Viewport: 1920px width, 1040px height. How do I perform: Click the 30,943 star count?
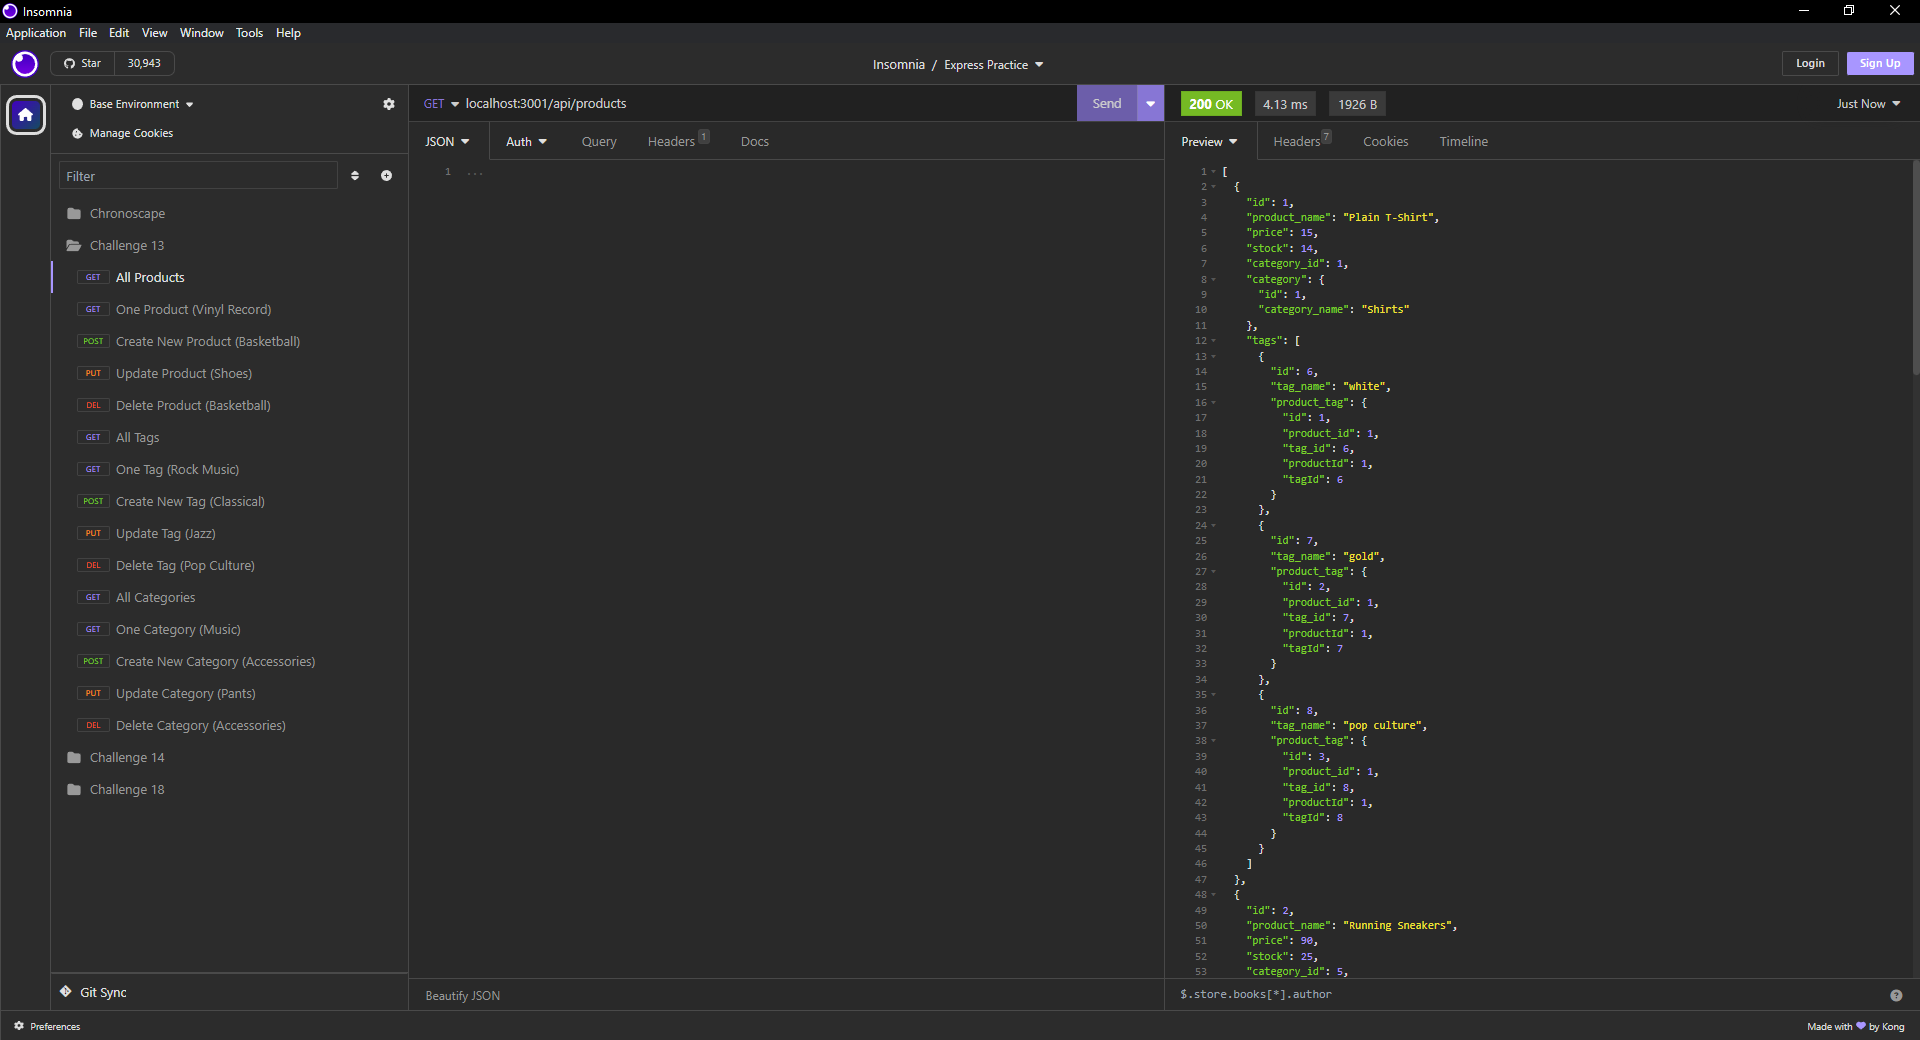coord(144,63)
